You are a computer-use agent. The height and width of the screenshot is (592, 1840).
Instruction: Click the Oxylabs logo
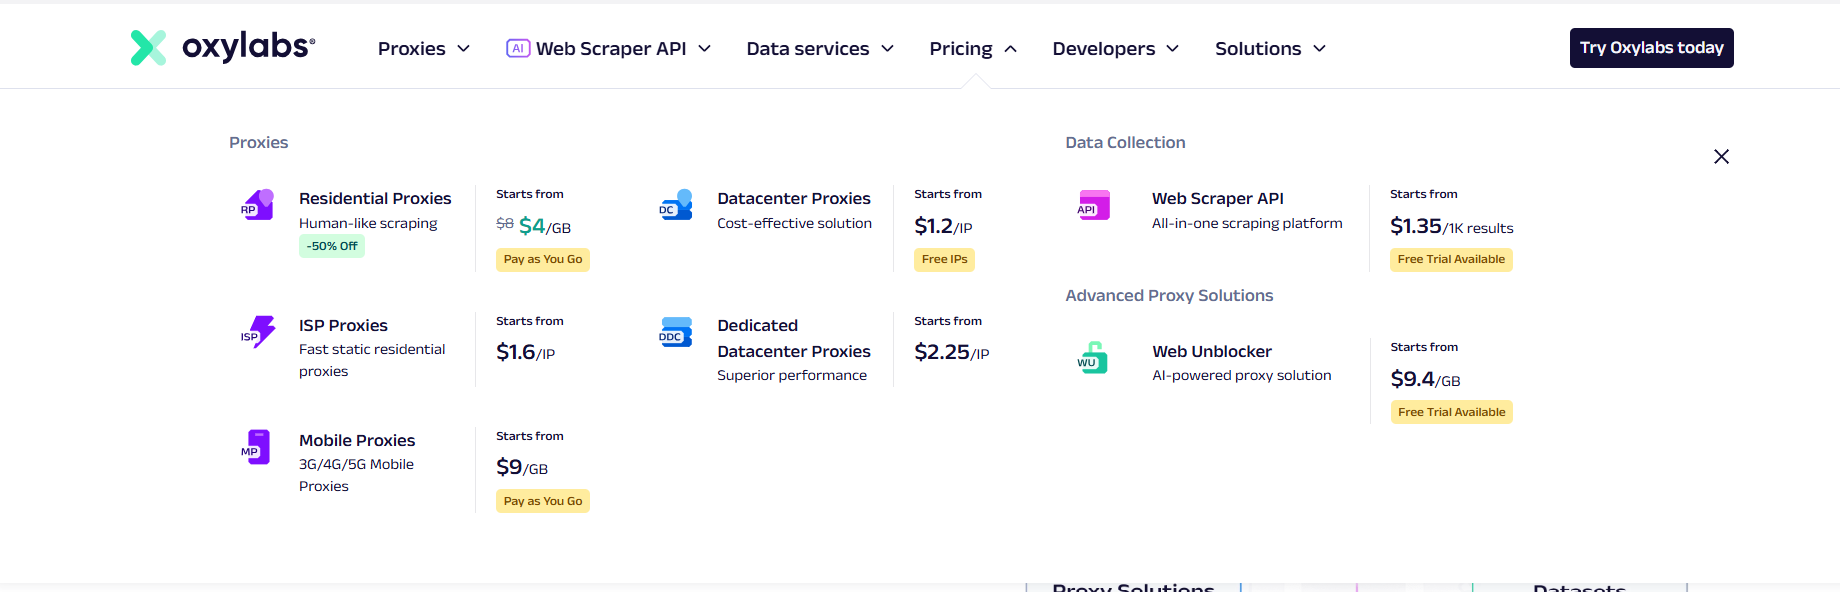click(223, 47)
